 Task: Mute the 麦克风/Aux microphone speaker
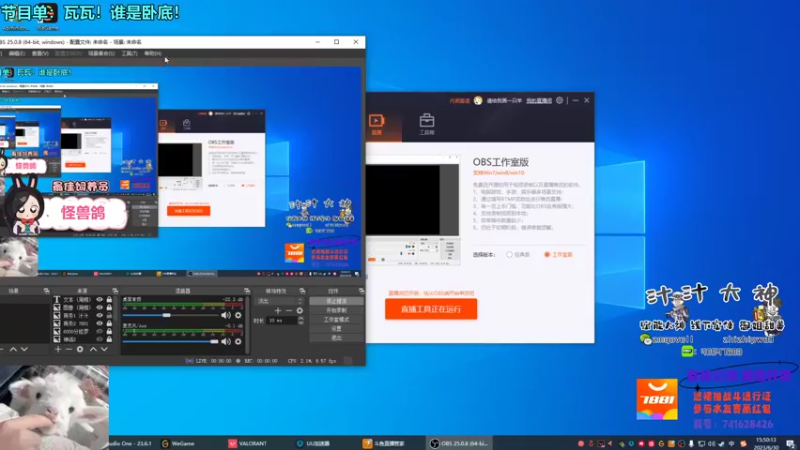point(226,341)
